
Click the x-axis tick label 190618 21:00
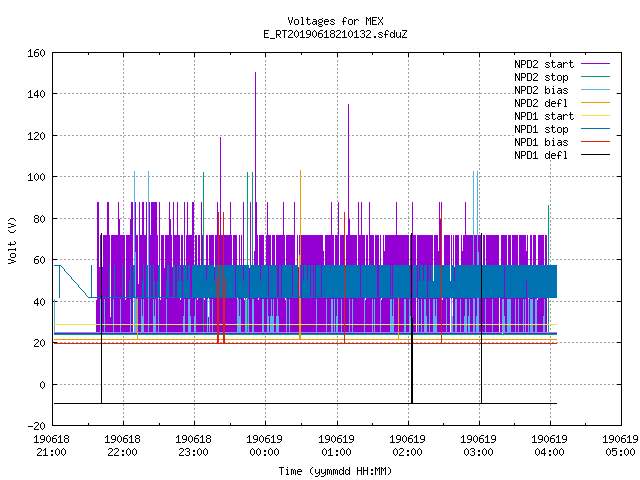[51, 446]
